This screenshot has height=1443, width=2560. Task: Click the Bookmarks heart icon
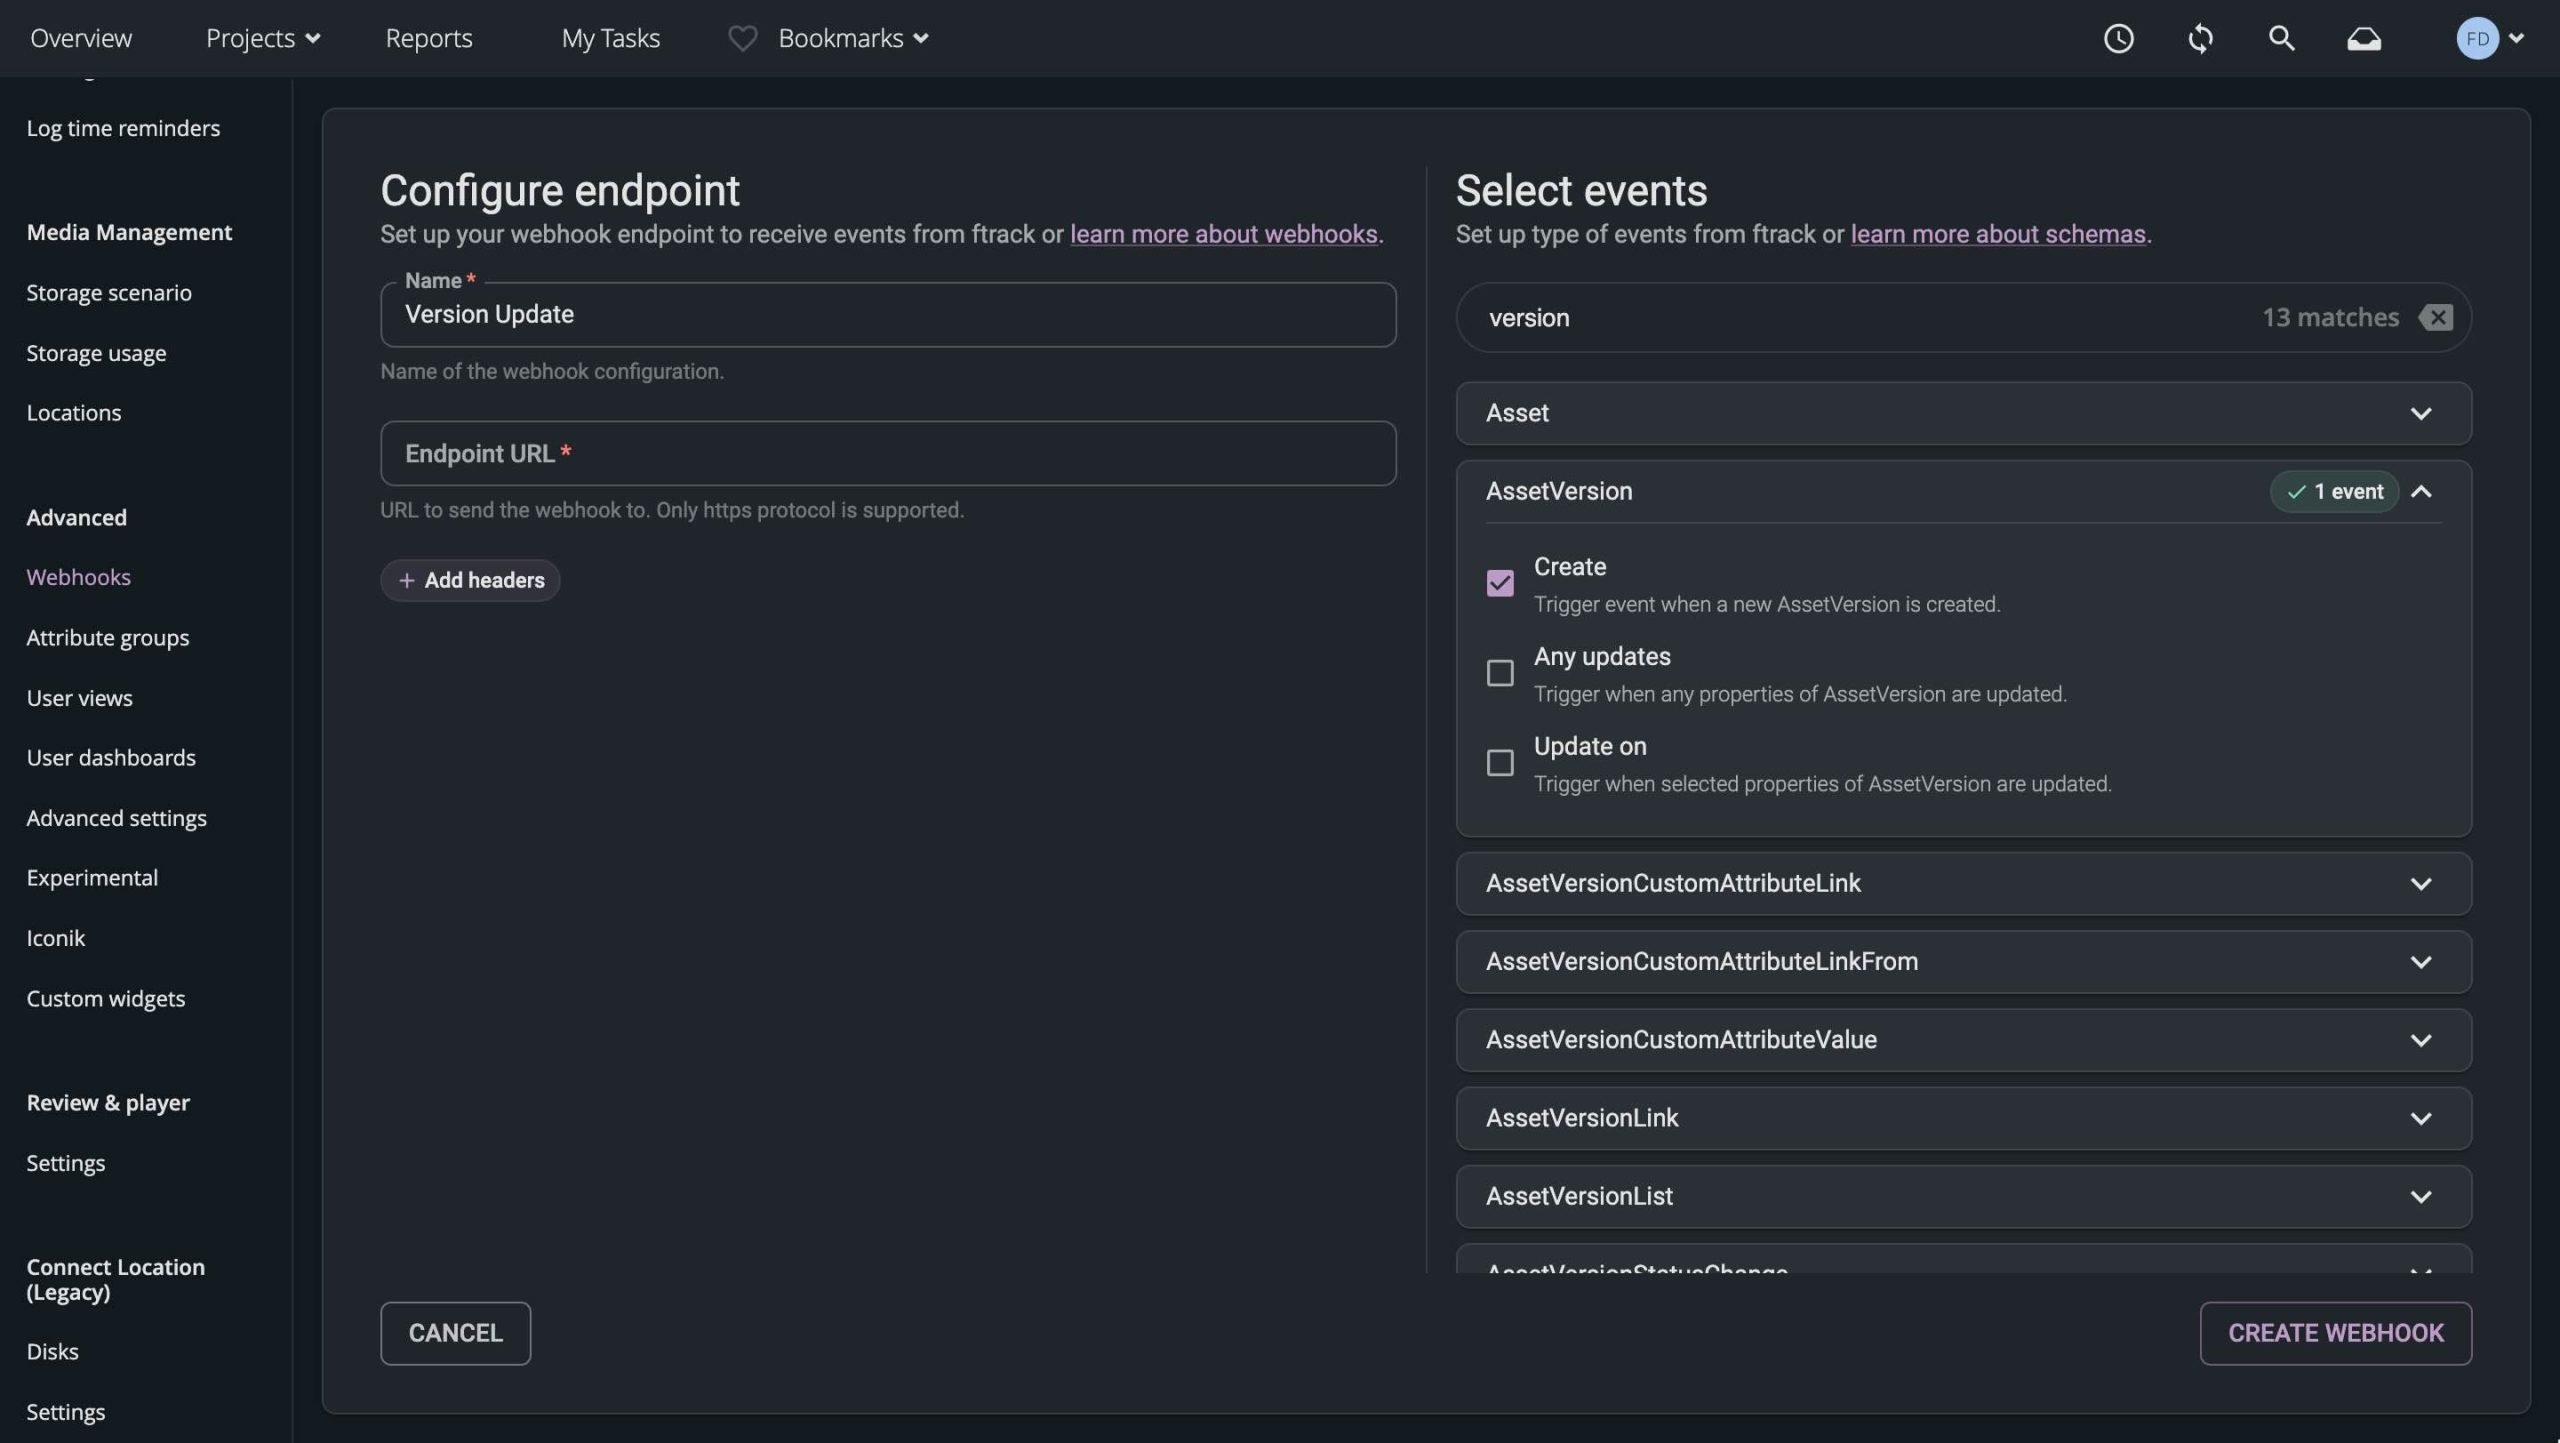coord(742,38)
